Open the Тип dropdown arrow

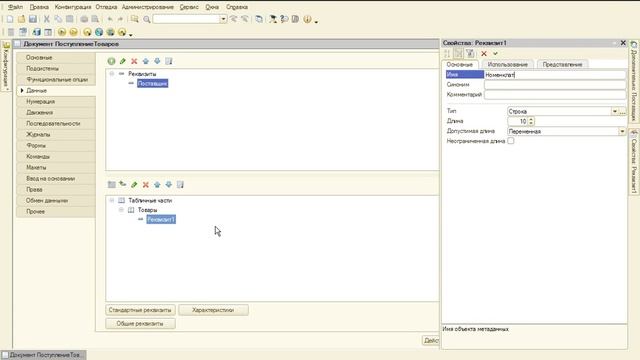(x=615, y=111)
